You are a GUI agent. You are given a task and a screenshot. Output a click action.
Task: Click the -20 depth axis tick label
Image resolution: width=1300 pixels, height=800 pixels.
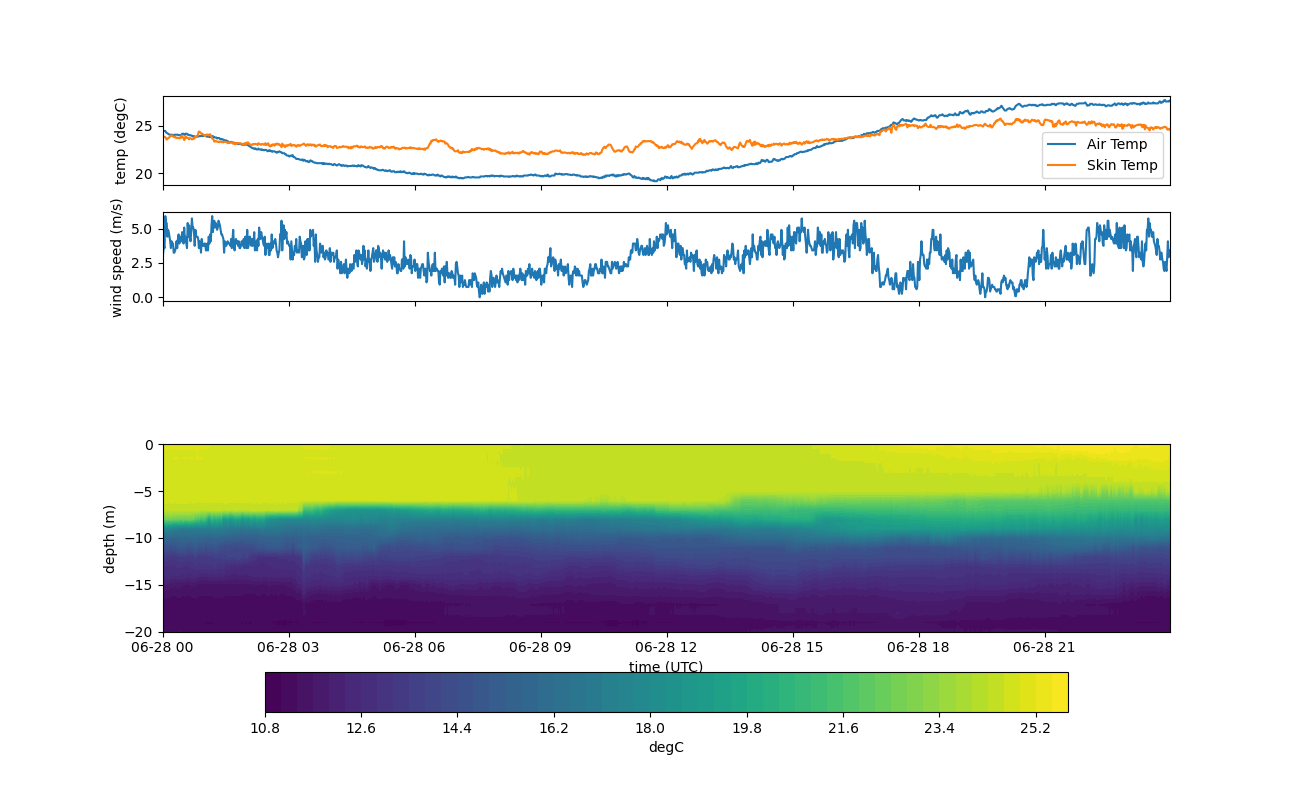tap(142, 632)
